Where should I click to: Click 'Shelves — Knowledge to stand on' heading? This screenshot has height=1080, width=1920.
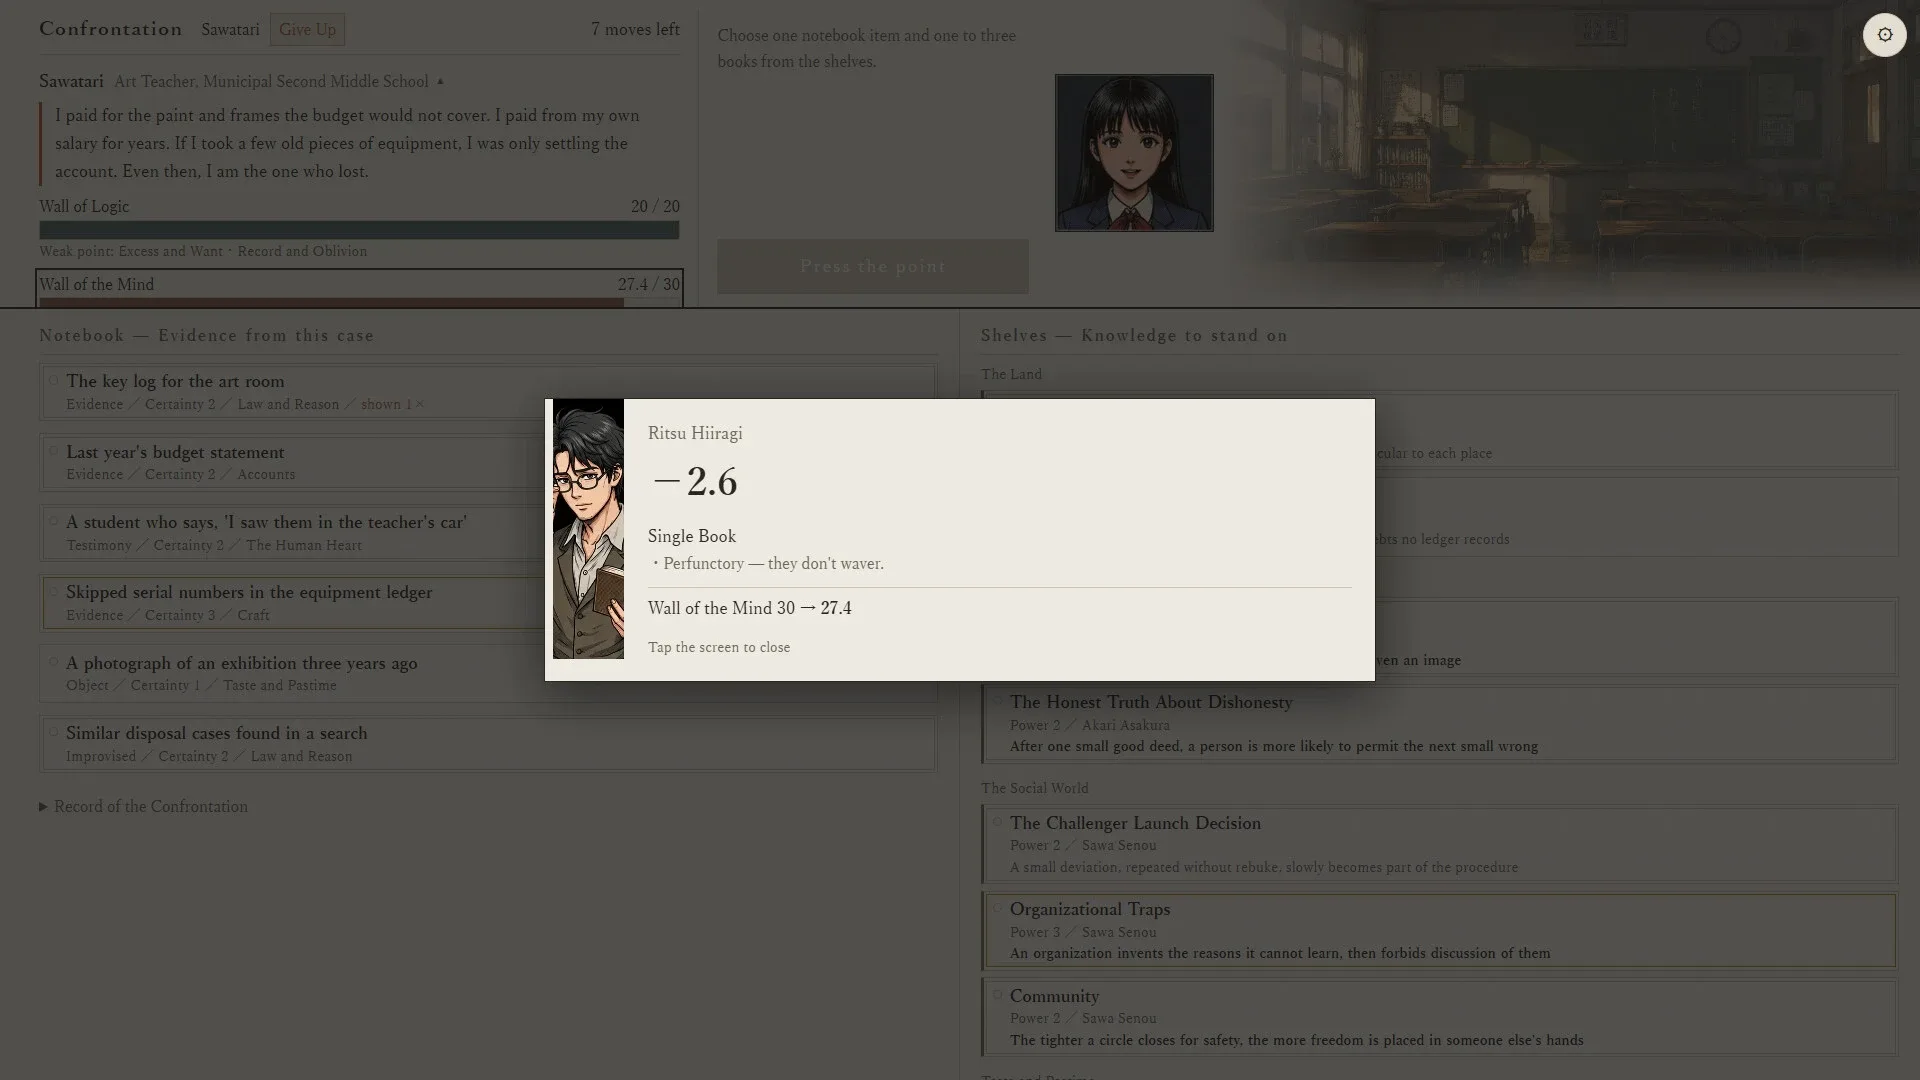1134,335
